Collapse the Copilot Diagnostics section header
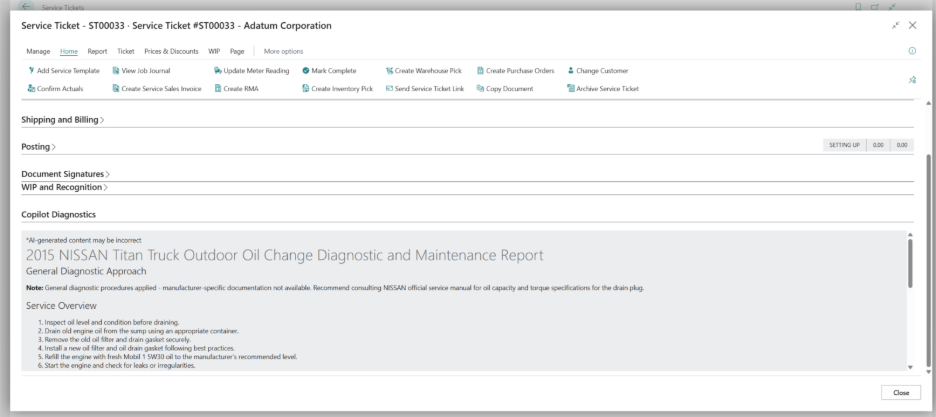This screenshot has height=417, width=936. 58,214
